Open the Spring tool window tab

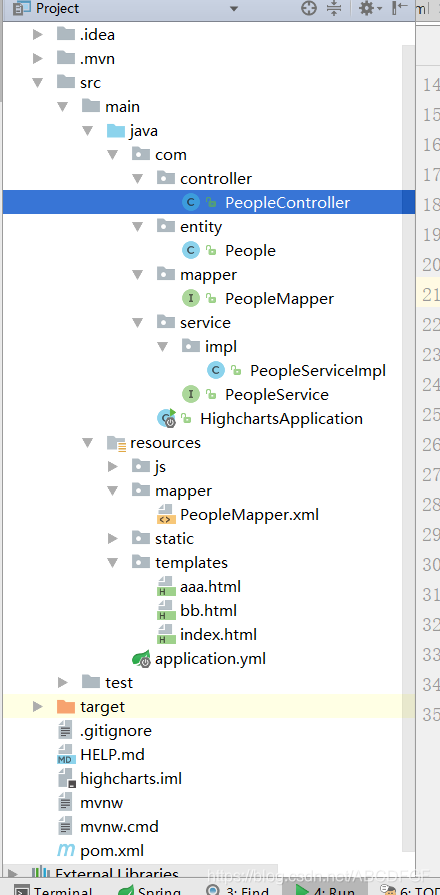pos(150,889)
